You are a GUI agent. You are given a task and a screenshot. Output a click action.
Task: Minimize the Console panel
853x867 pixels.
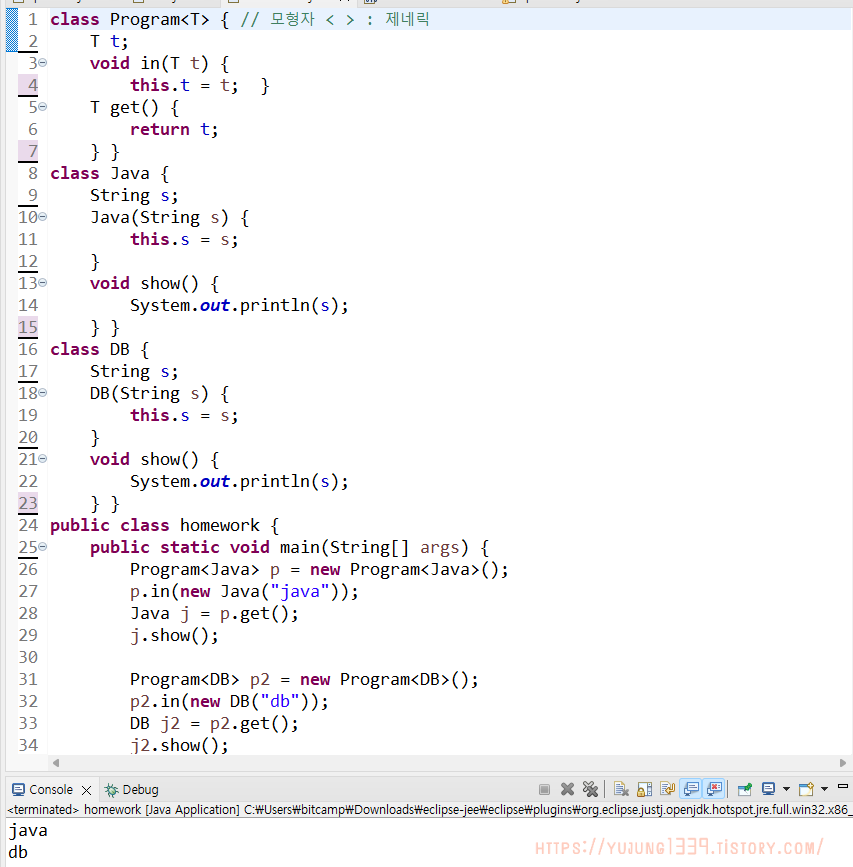(x=843, y=786)
